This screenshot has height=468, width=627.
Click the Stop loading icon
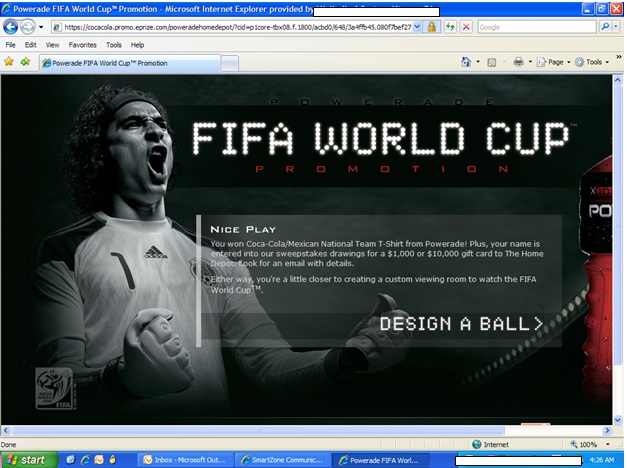point(466,27)
